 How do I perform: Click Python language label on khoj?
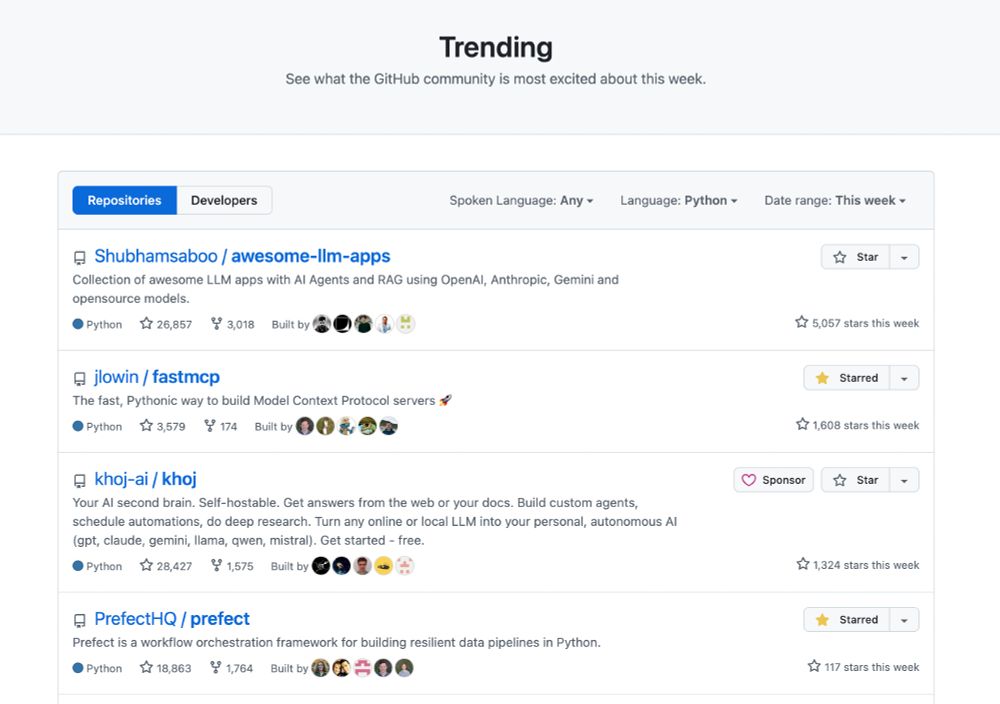(98, 566)
